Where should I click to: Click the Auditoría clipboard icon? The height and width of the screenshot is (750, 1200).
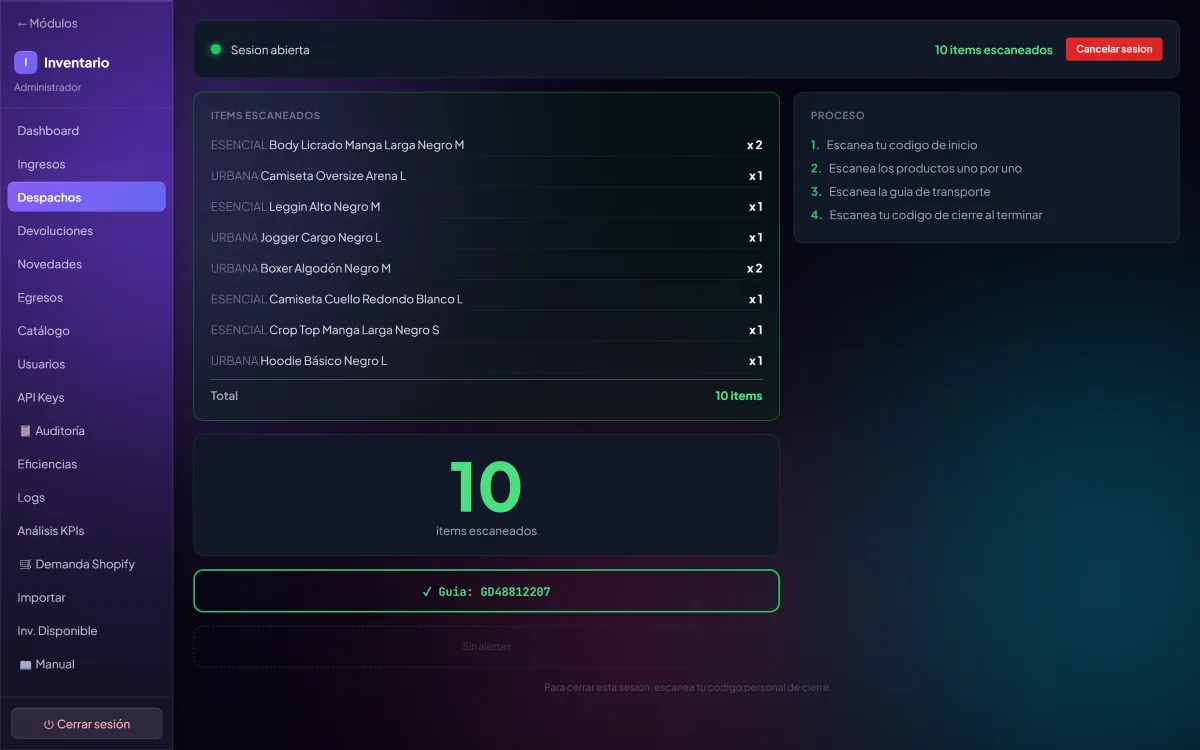point(25,431)
